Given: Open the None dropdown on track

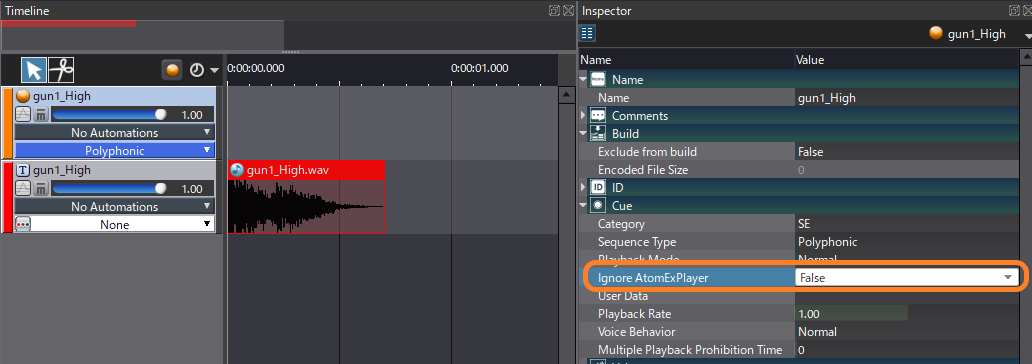Looking at the screenshot, I should 115,224.
